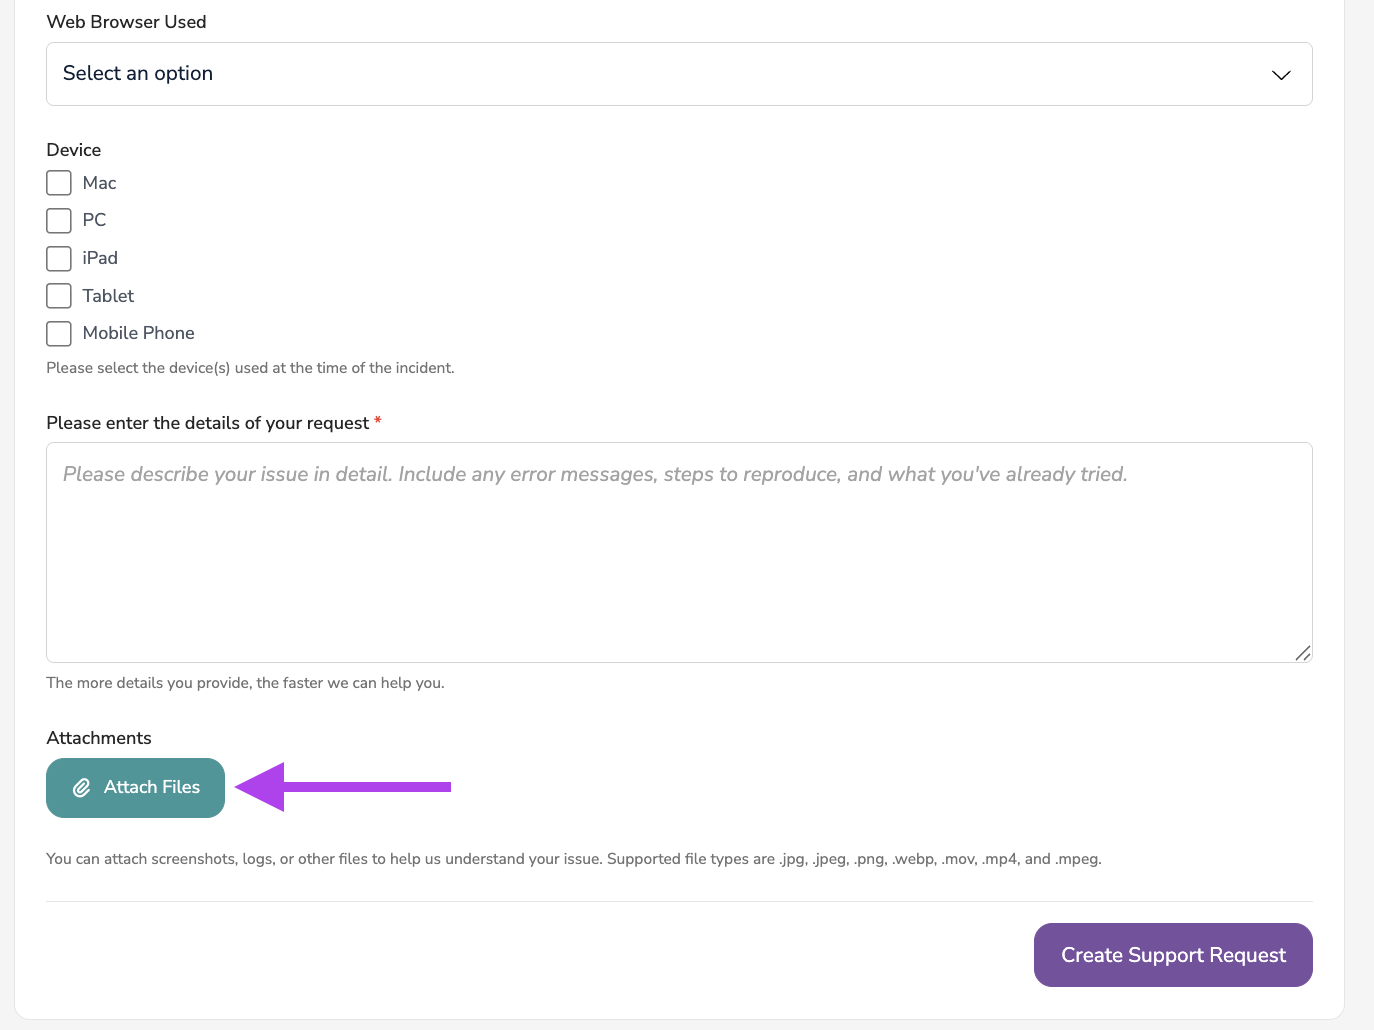Enable the PC device checkbox

(59, 220)
